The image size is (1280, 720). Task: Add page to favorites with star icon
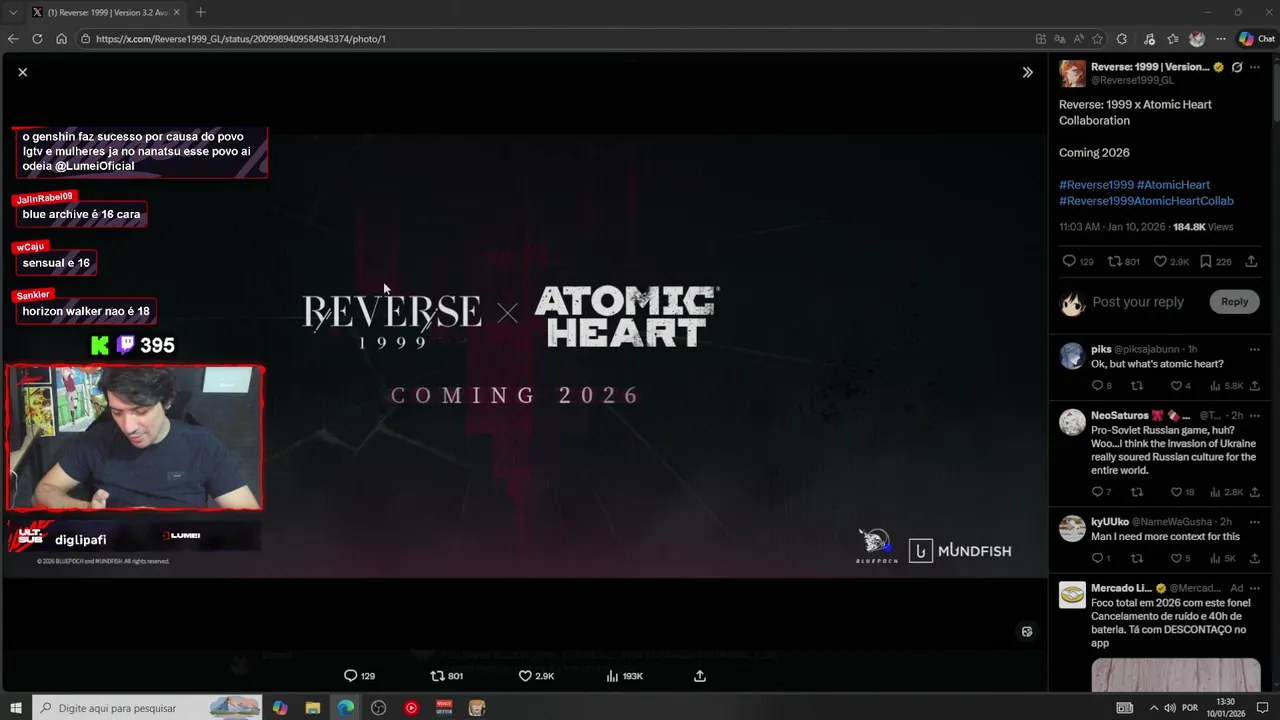click(x=1097, y=39)
